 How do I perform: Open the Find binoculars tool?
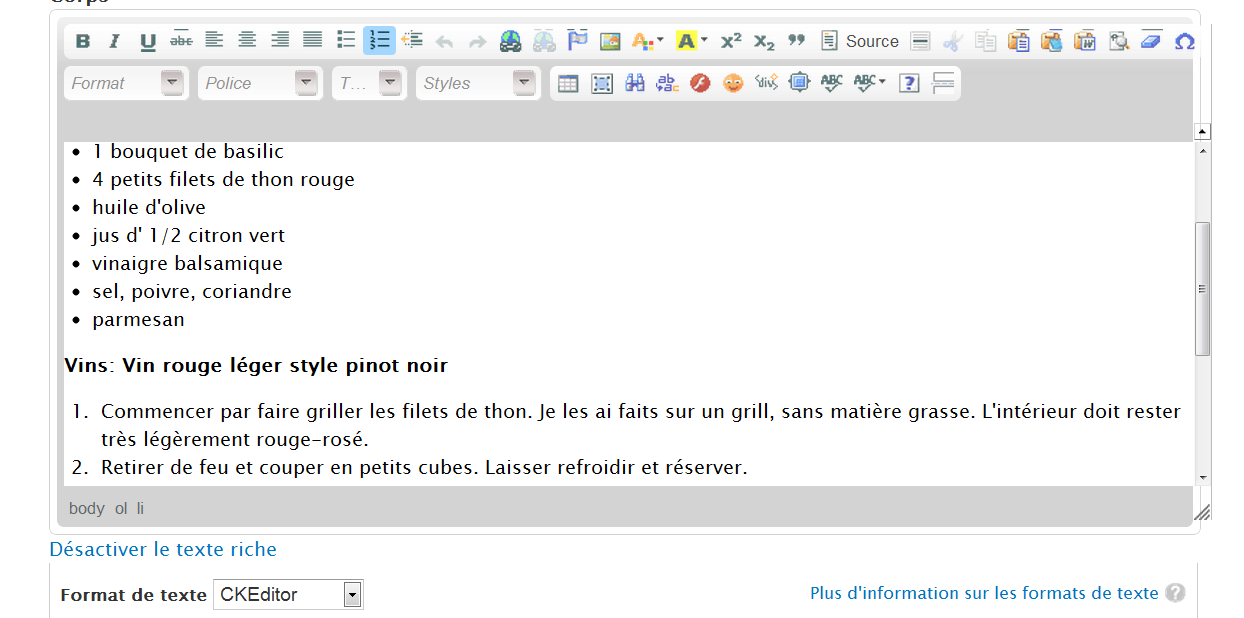click(x=634, y=83)
